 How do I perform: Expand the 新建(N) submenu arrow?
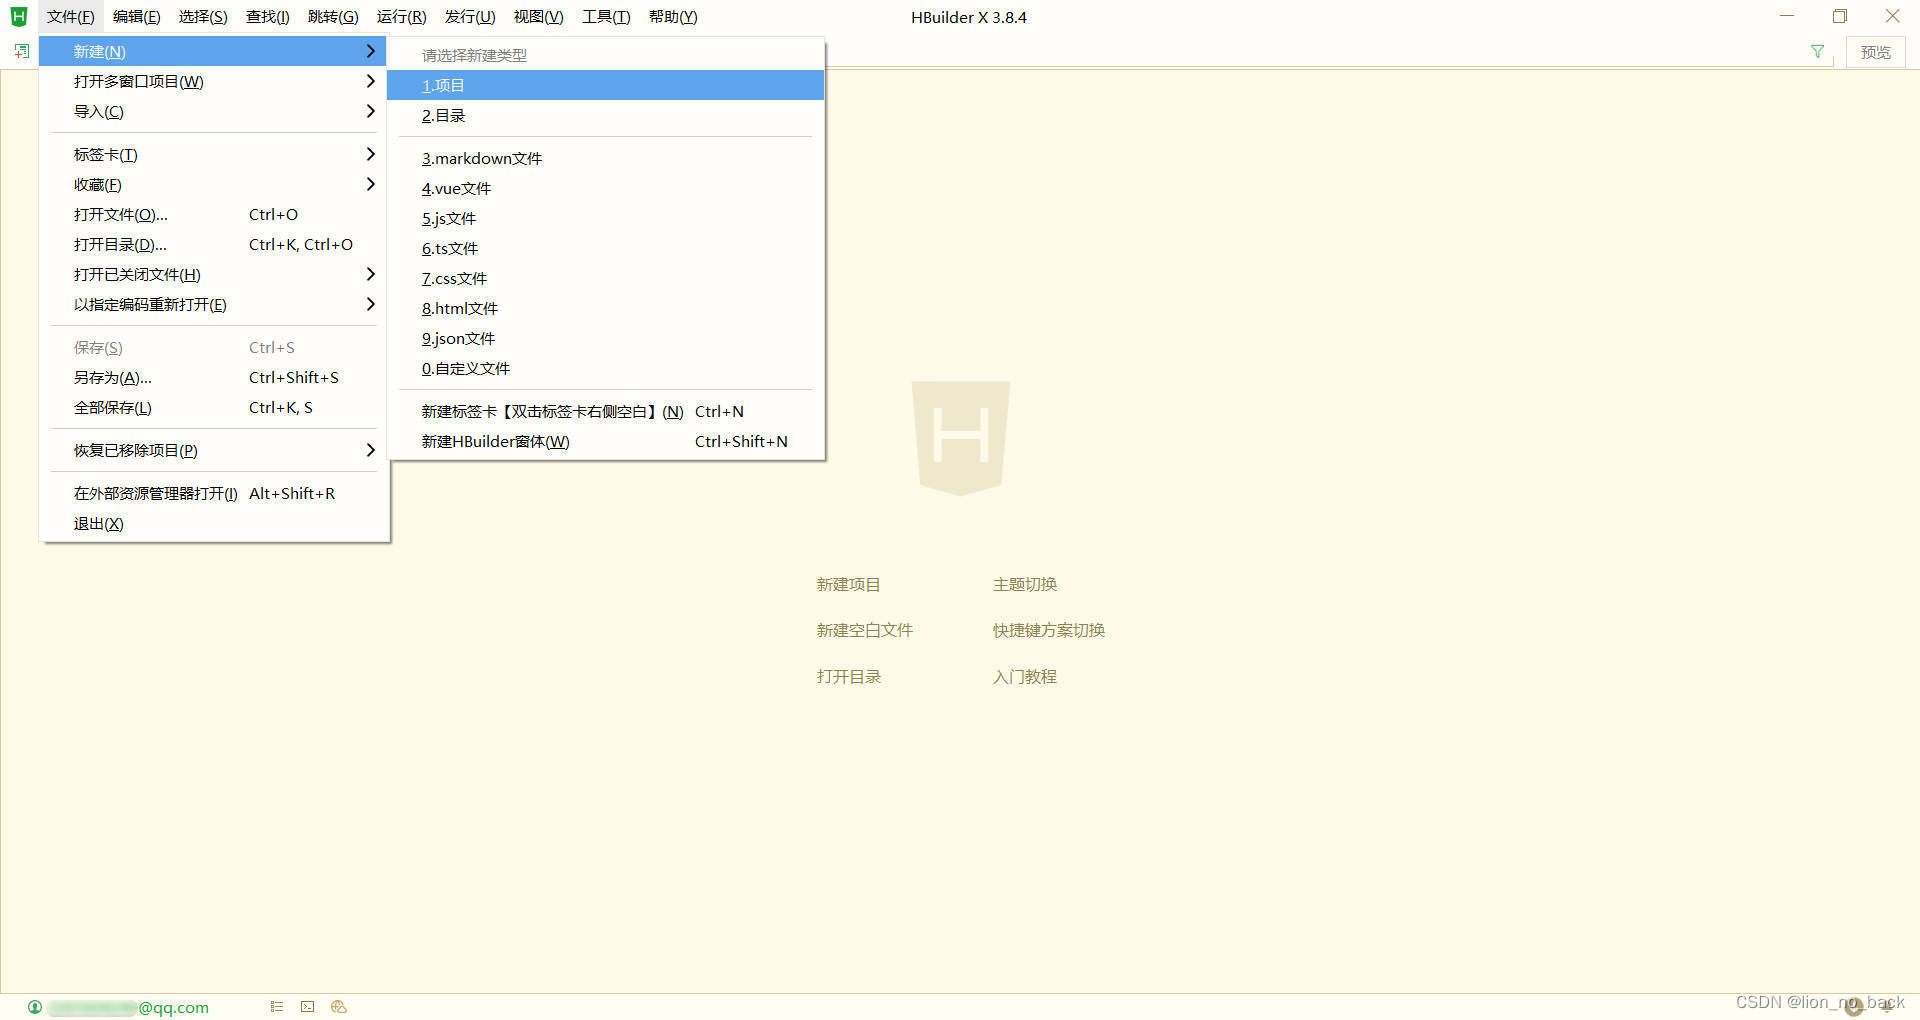click(370, 51)
